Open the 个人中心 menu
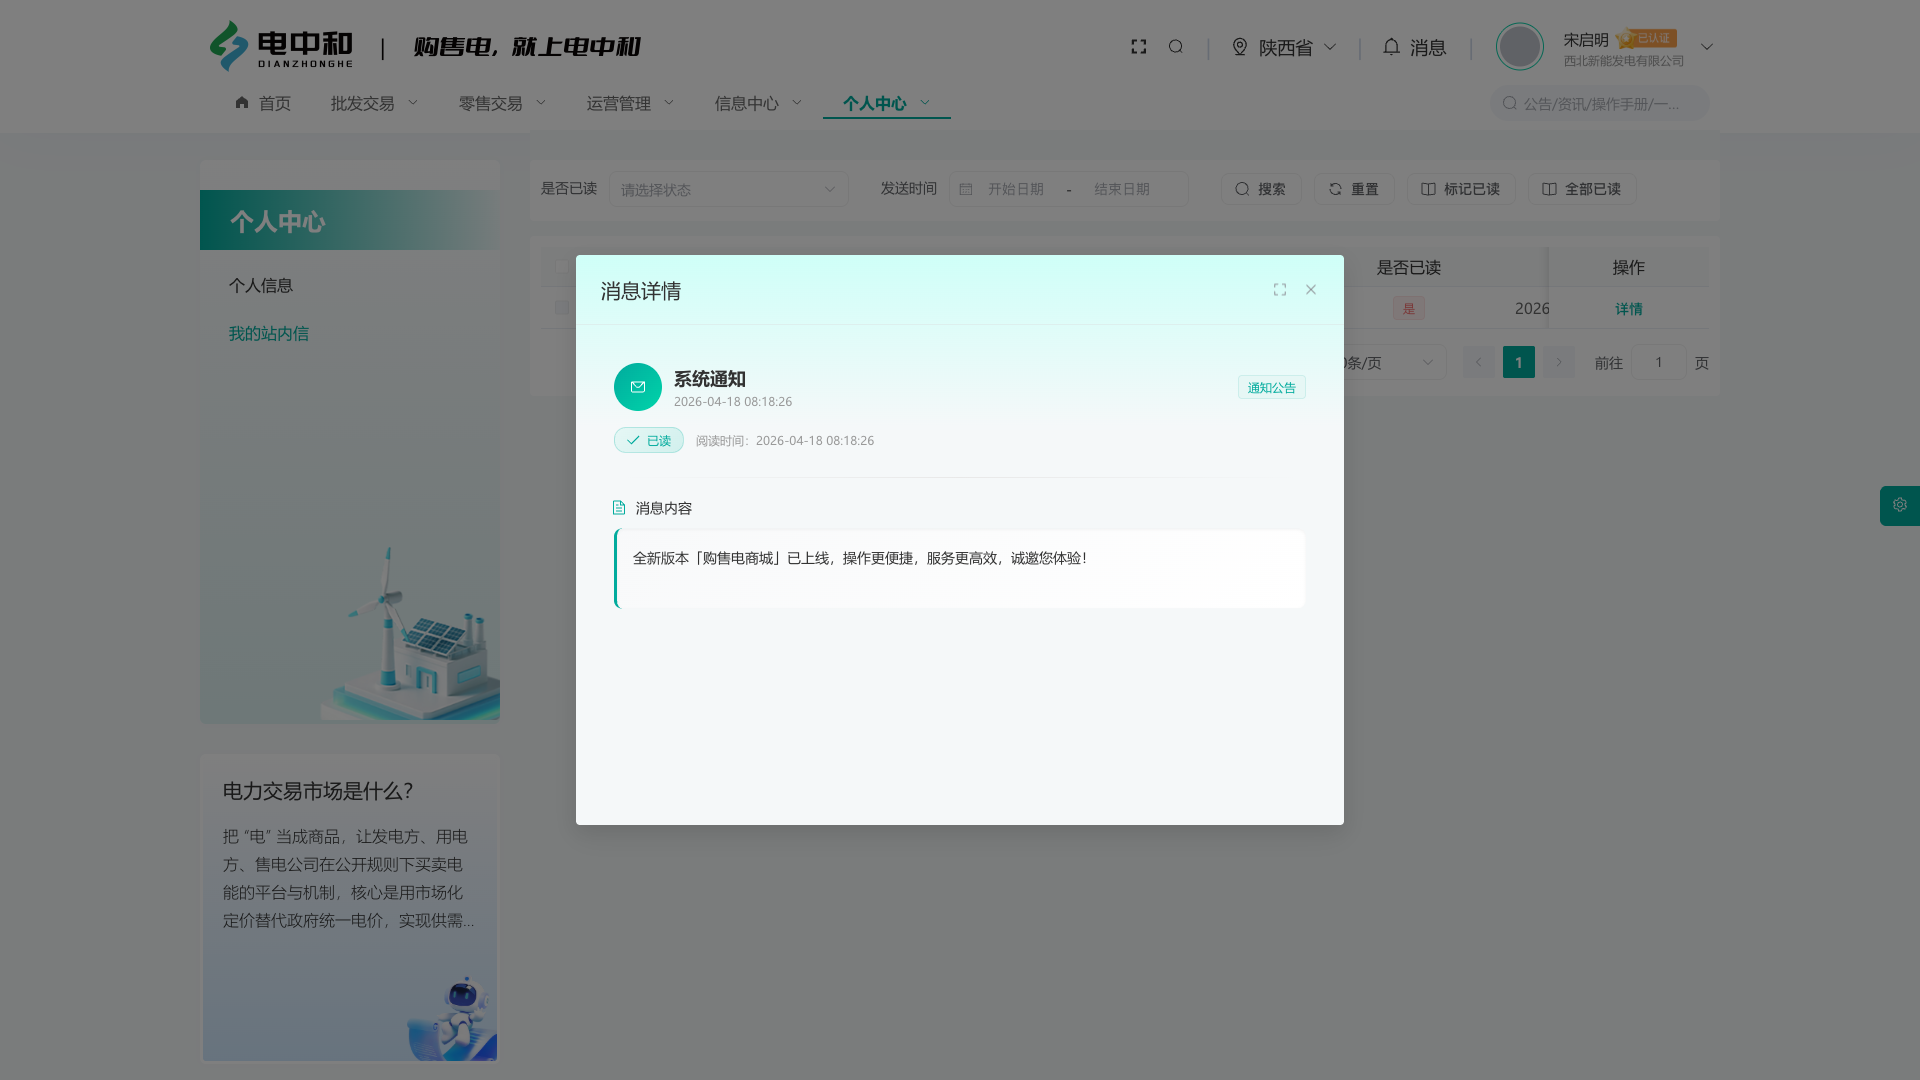Viewport: 1920px width, 1080px height. (x=887, y=103)
